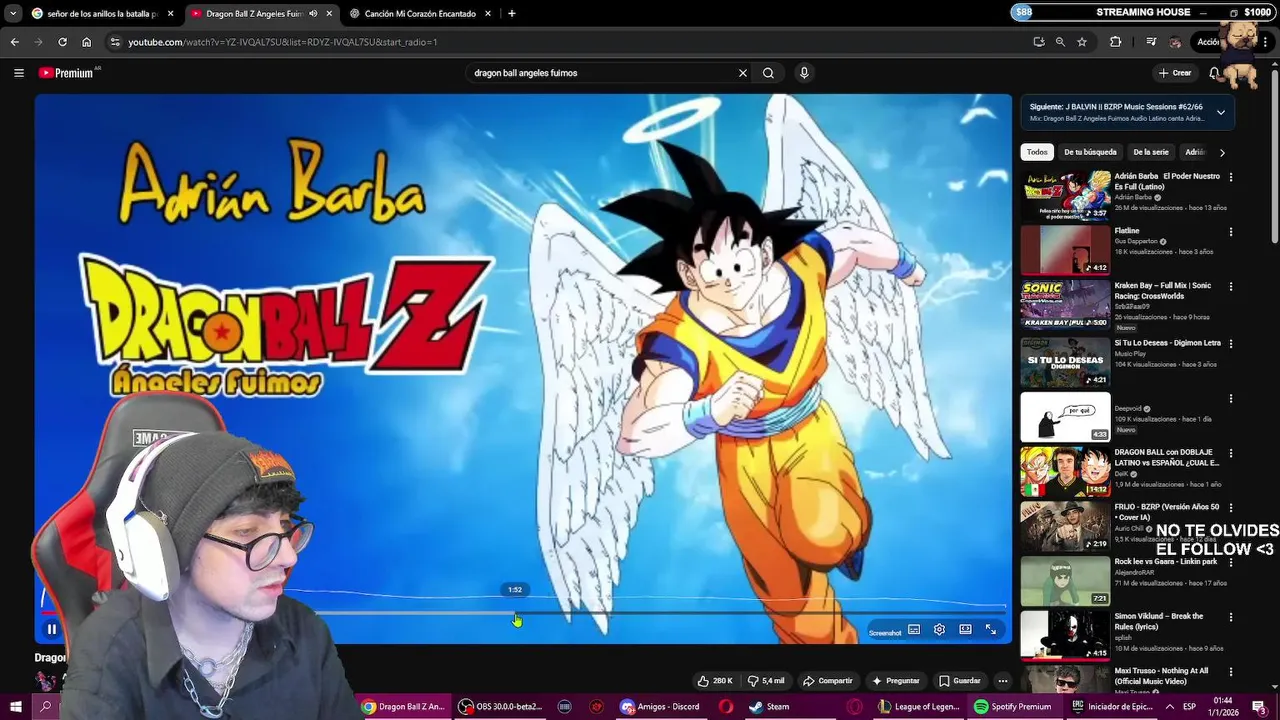Open the YouTube notifications bell
The image size is (1280, 720).
[1214, 73]
